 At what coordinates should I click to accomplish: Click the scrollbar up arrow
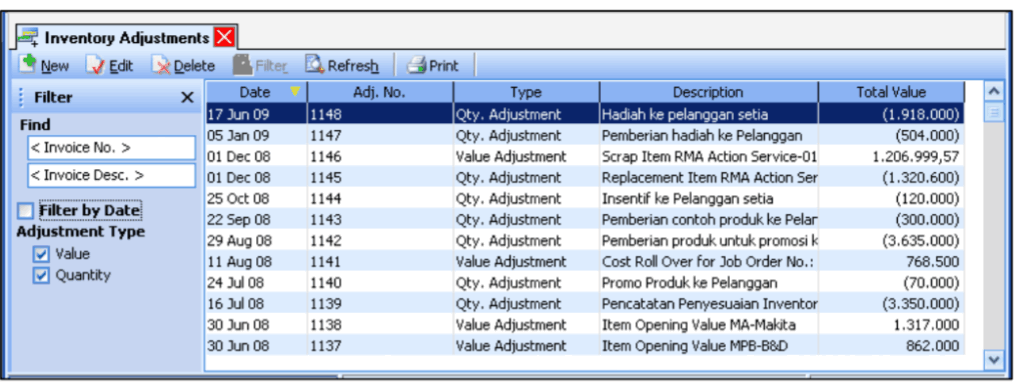coord(993,91)
